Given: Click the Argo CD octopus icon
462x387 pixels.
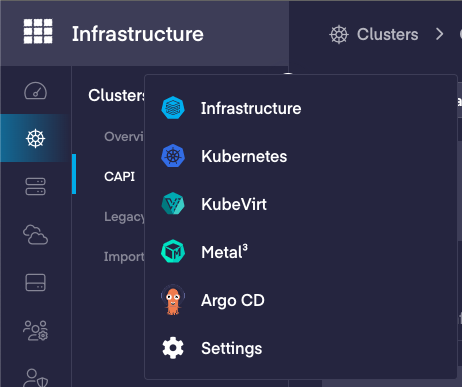Looking at the screenshot, I should [173, 300].
